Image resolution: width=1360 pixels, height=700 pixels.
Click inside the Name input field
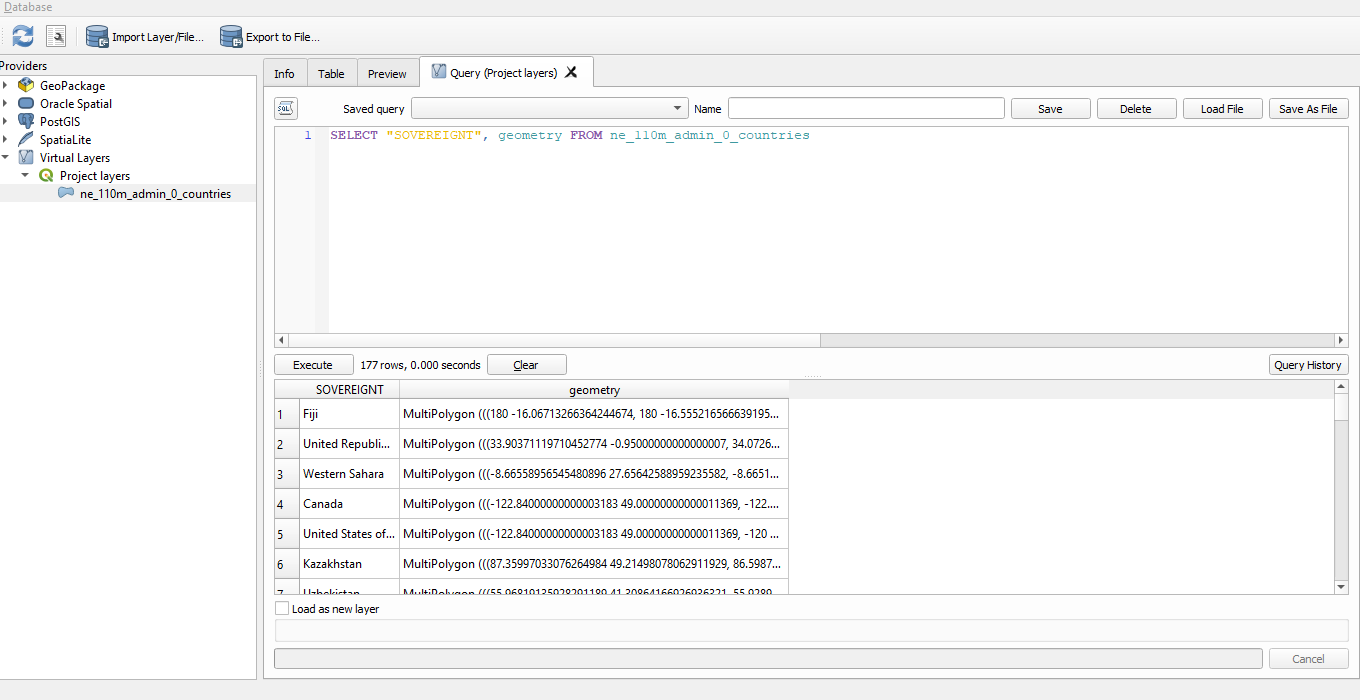(x=865, y=108)
